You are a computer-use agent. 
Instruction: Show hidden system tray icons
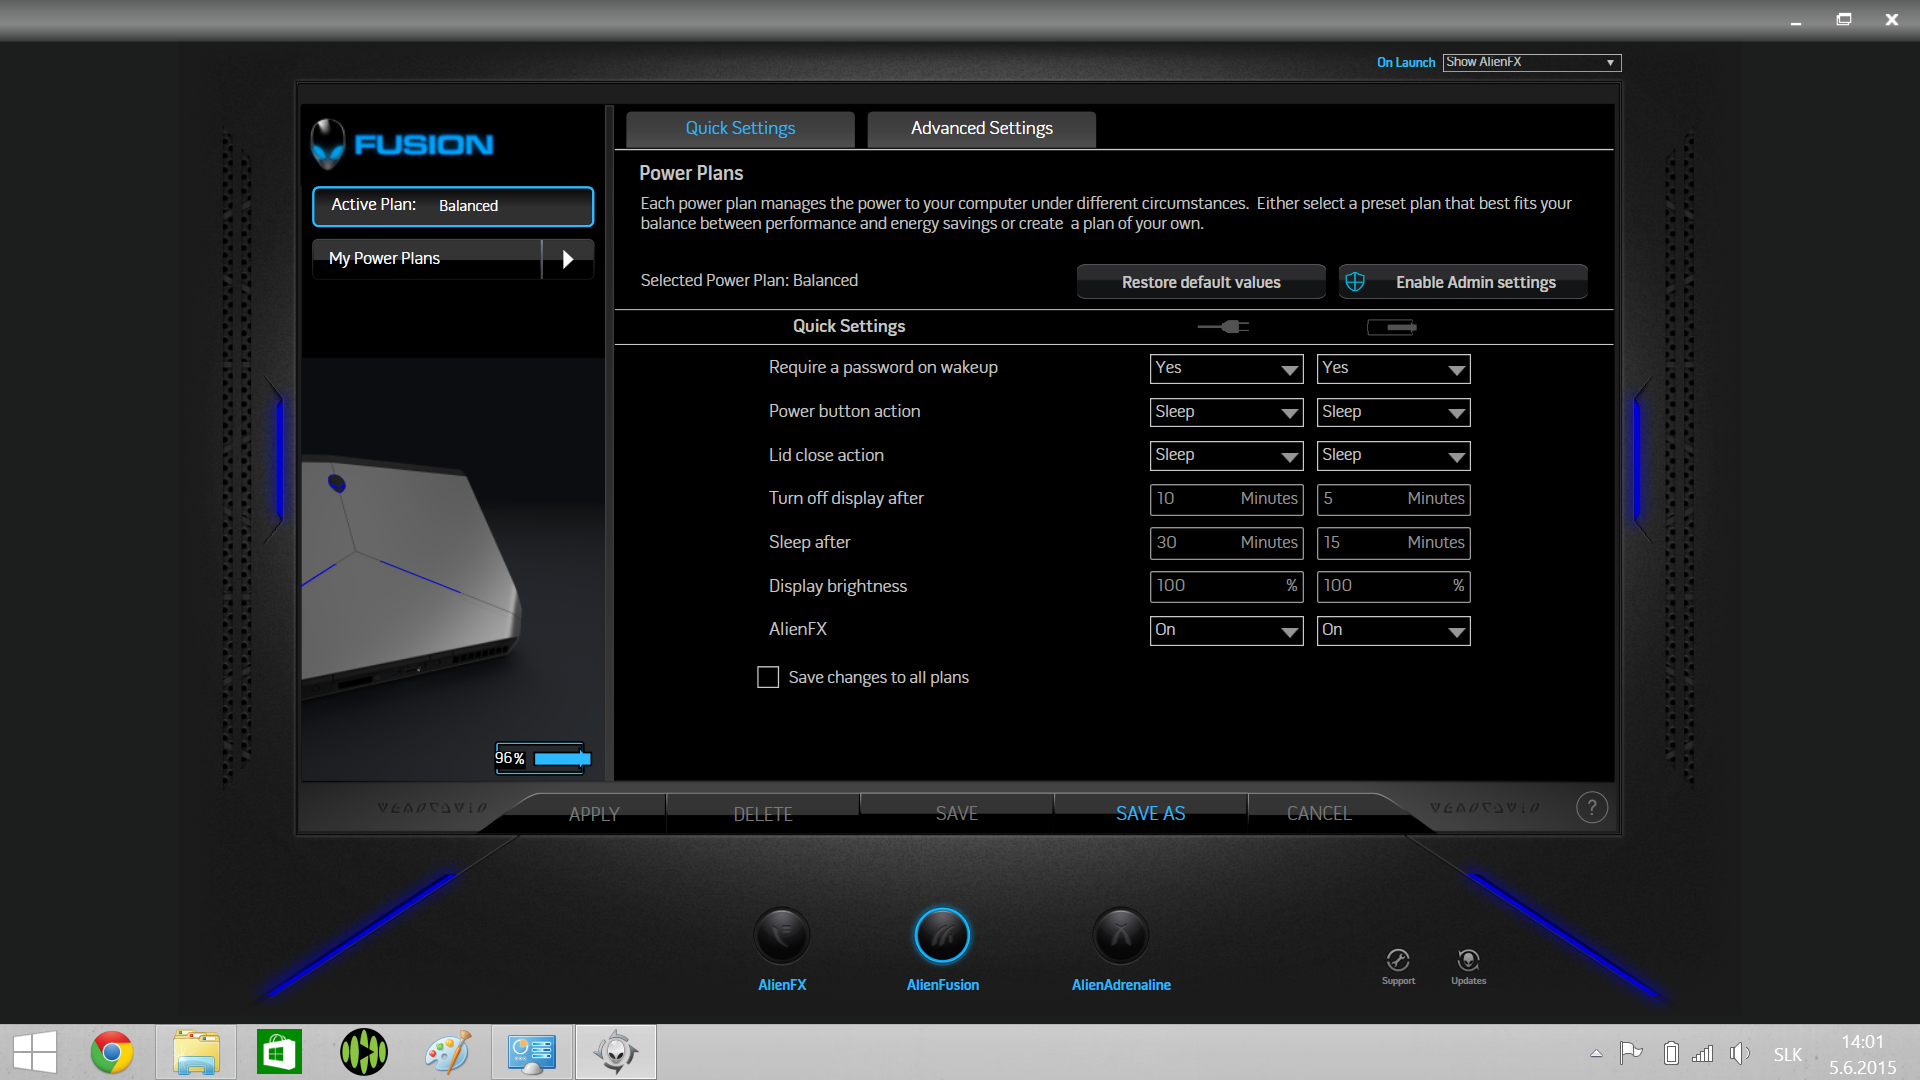[x=1596, y=1053]
